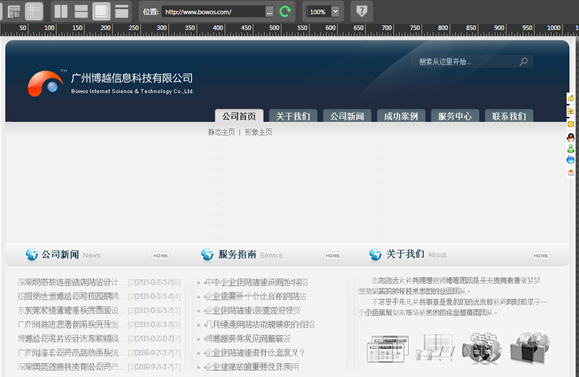Click the help shield question-mark icon

click(x=362, y=11)
